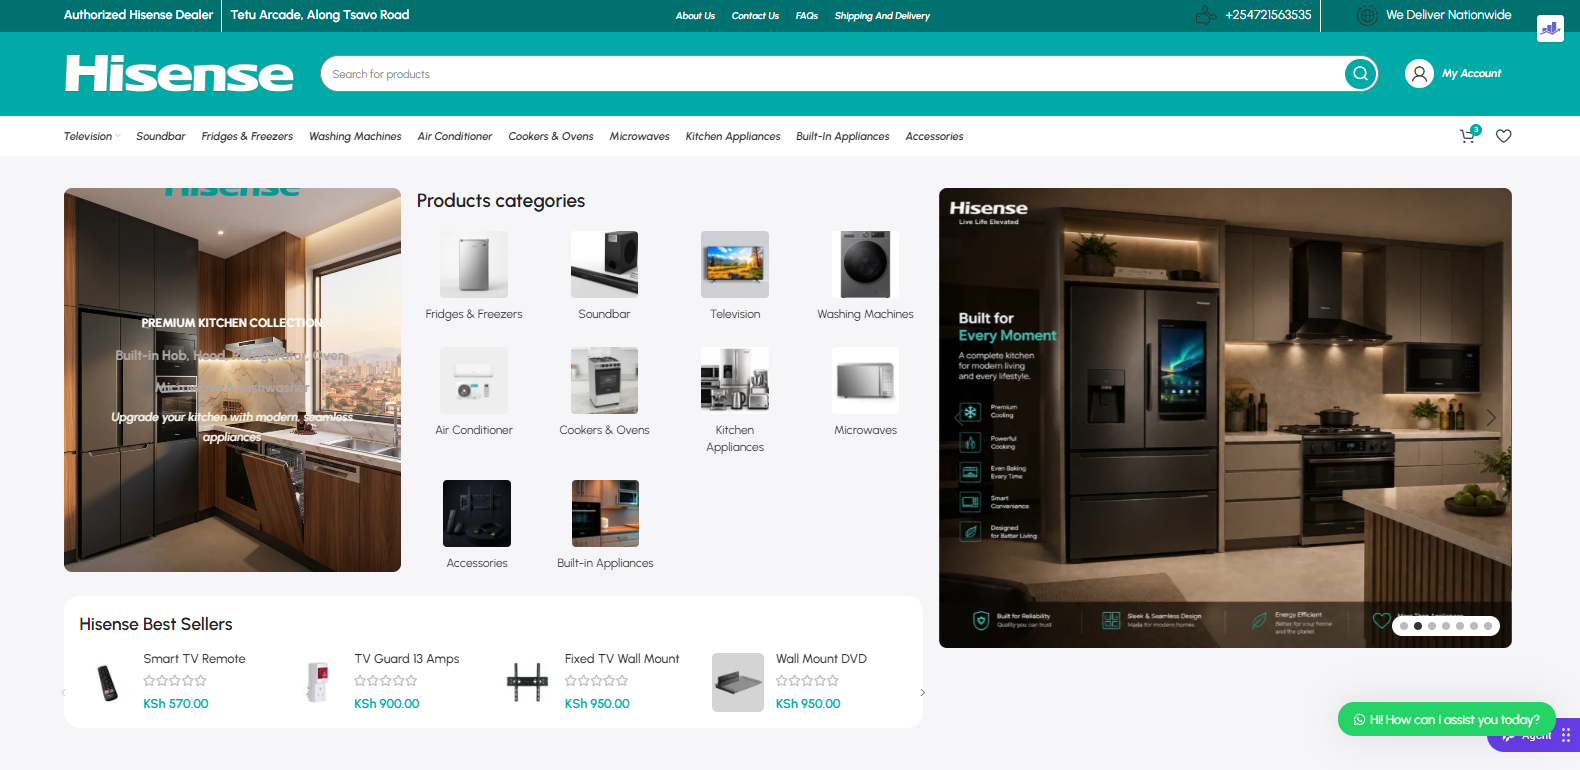This screenshot has width=1580, height=770.
Task: Open the Accessories category image
Action: 477,513
